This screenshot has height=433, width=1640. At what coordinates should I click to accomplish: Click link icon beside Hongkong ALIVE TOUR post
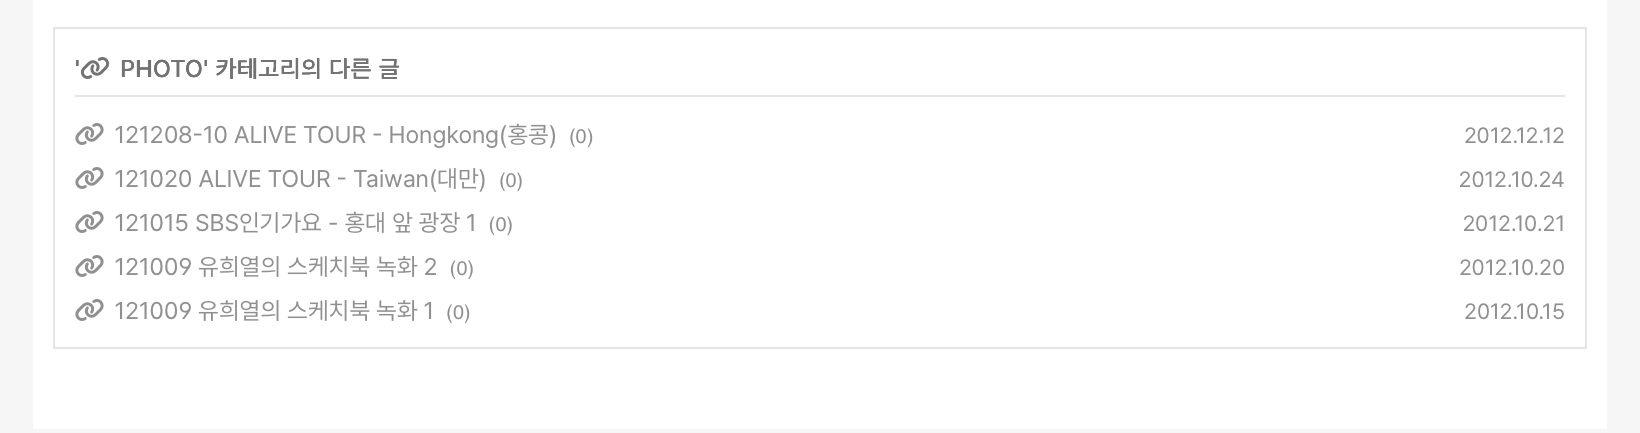pos(89,135)
